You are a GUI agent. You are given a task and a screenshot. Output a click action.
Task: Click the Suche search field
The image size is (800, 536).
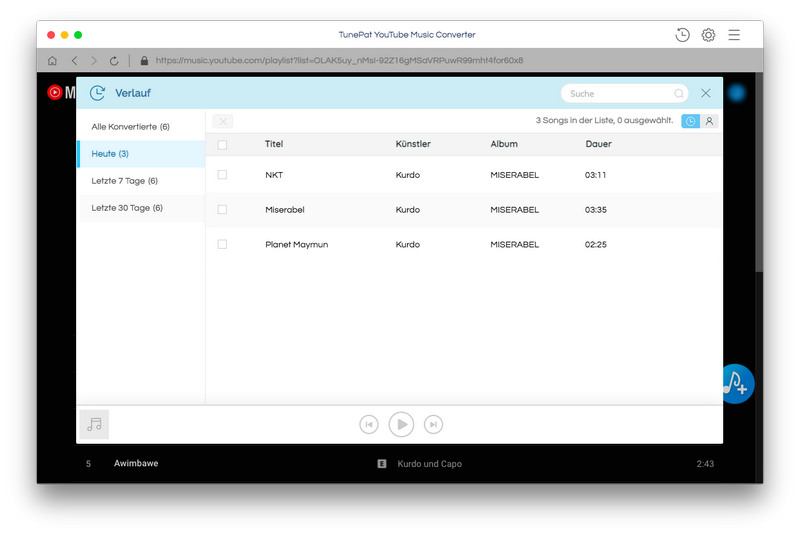(x=624, y=93)
